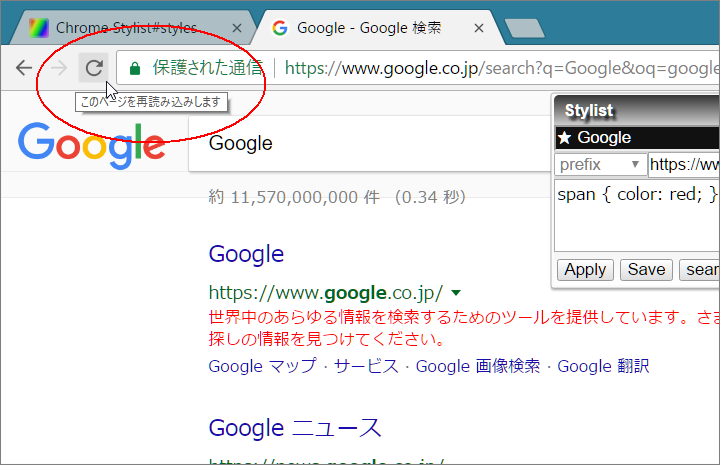Reload the current page
720x465 pixels.
(94, 68)
